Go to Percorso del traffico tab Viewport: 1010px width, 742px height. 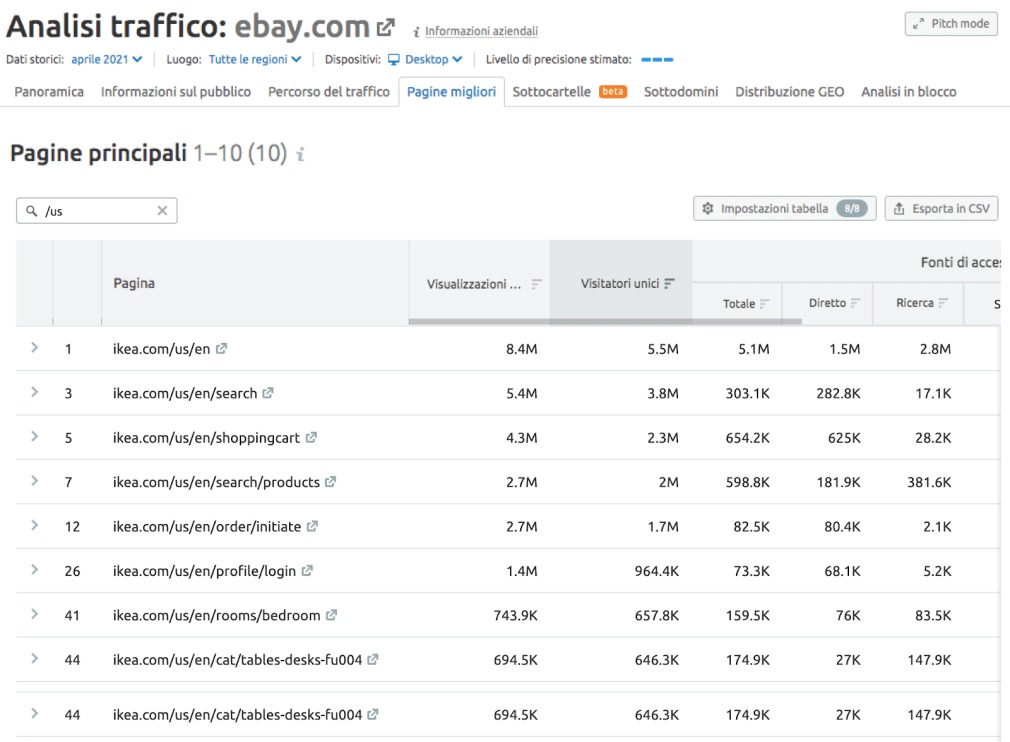click(329, 92)
